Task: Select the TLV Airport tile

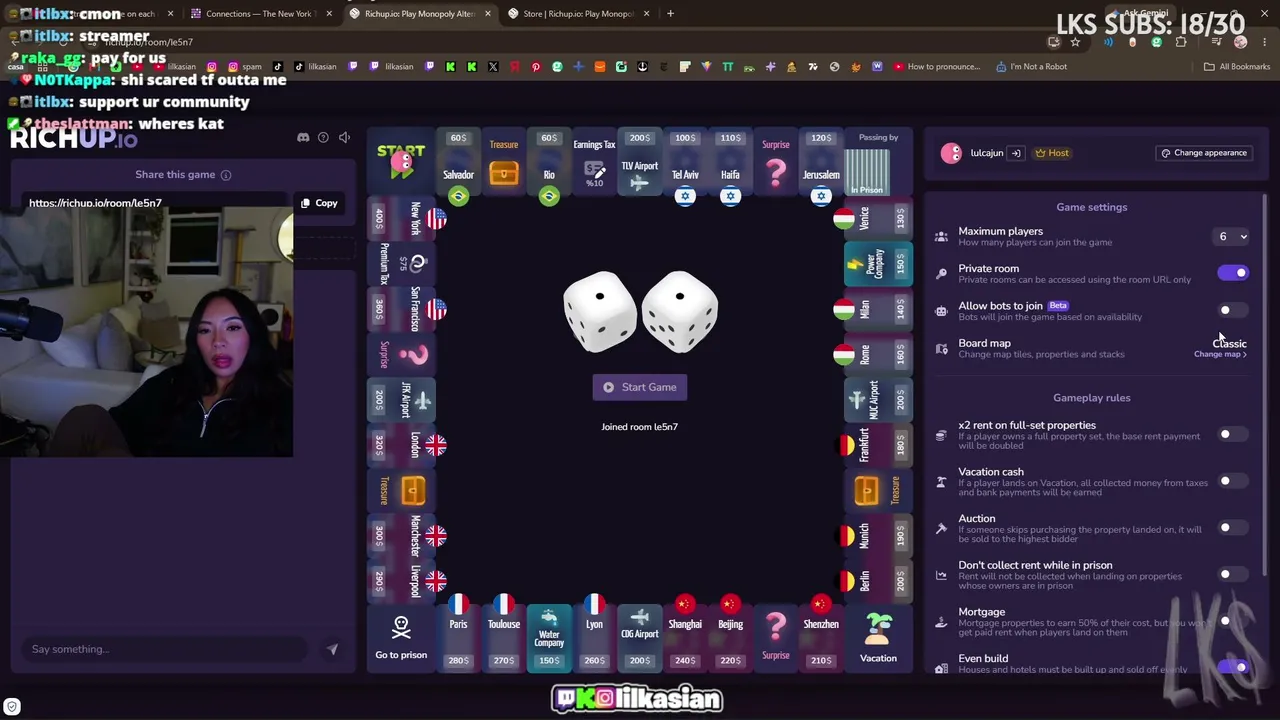Action: pos(640,163)
